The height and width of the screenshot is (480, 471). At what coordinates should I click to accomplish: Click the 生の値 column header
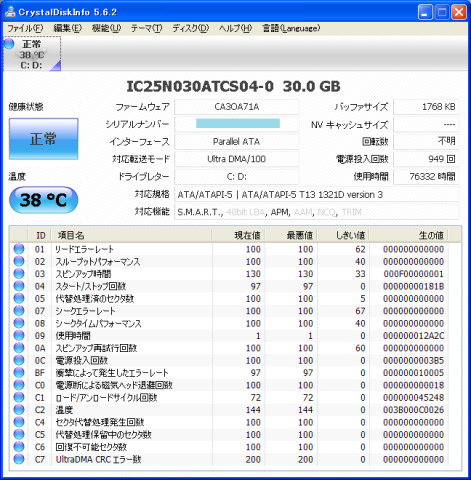(409, 235)
